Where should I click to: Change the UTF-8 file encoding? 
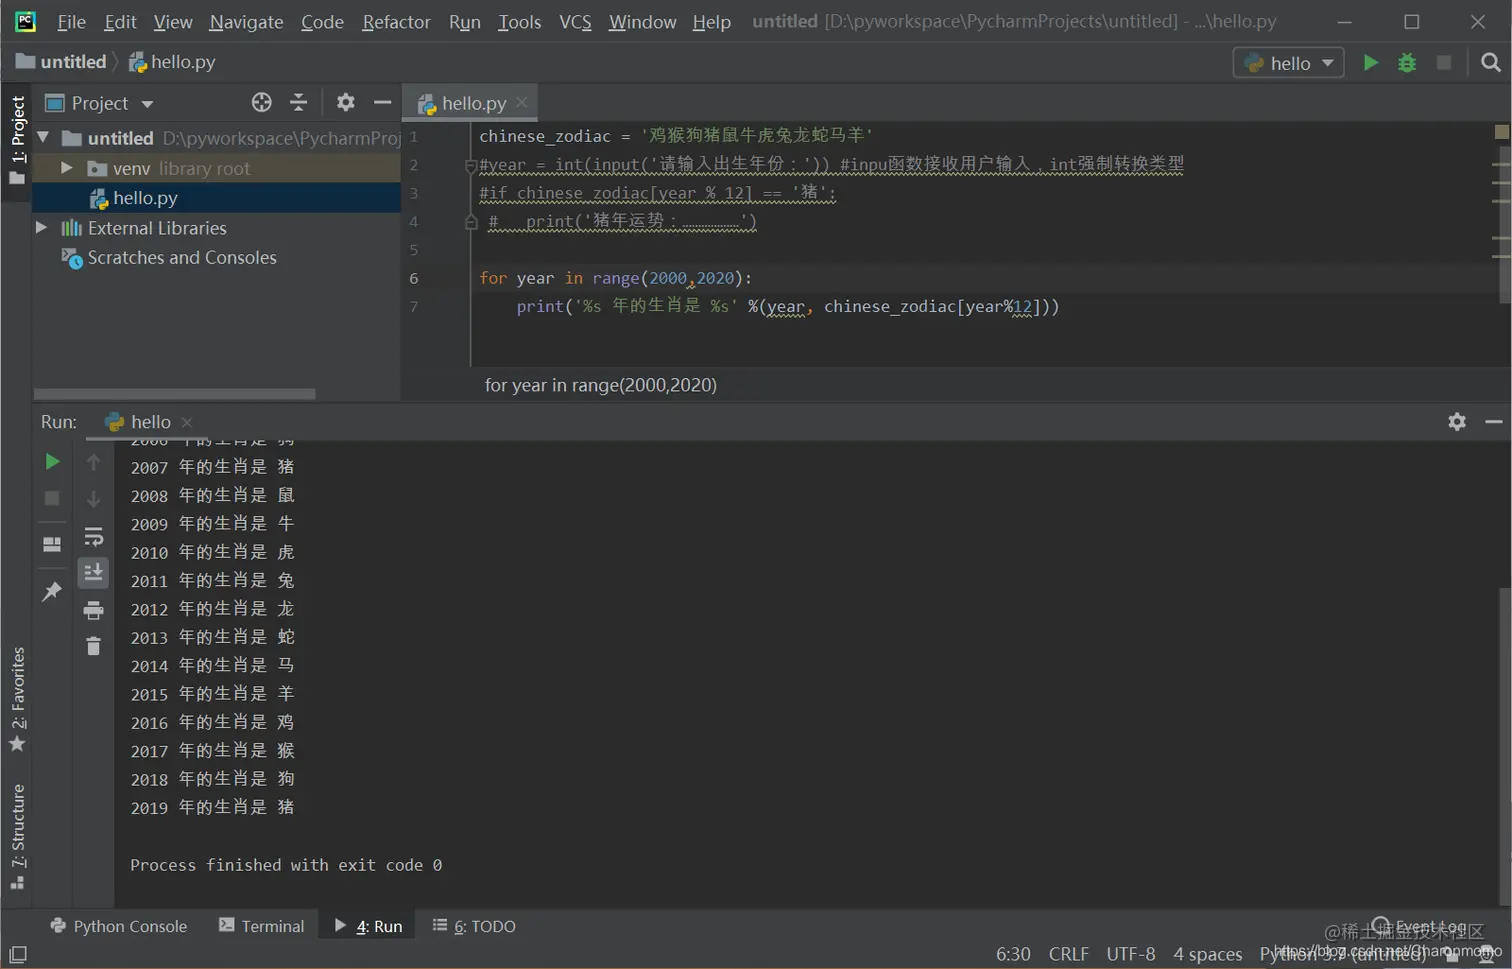click(1130, 954)
